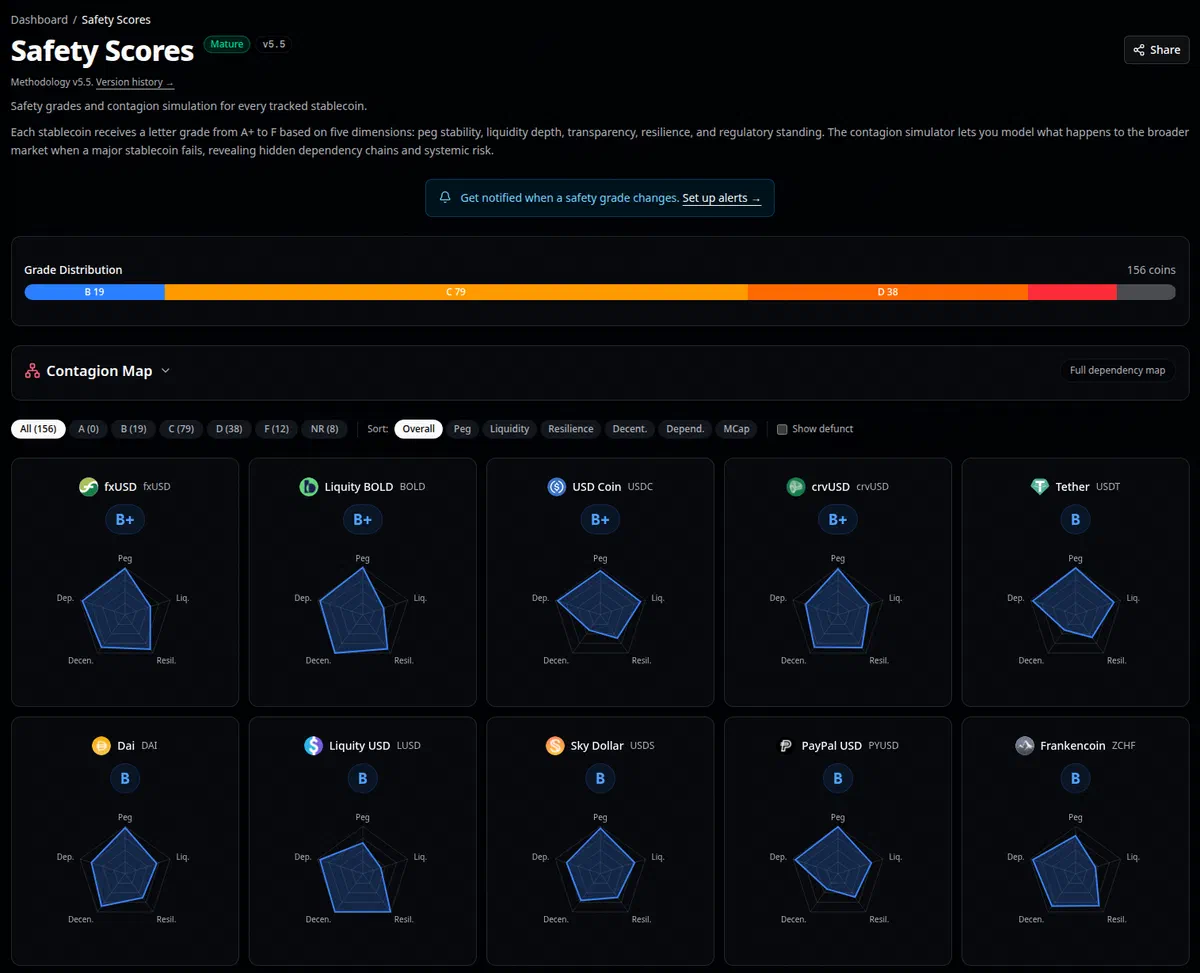1200x973 pixels.
Task: Click the 'PYUSD' ticker text
Action: (x=883, y=746)
